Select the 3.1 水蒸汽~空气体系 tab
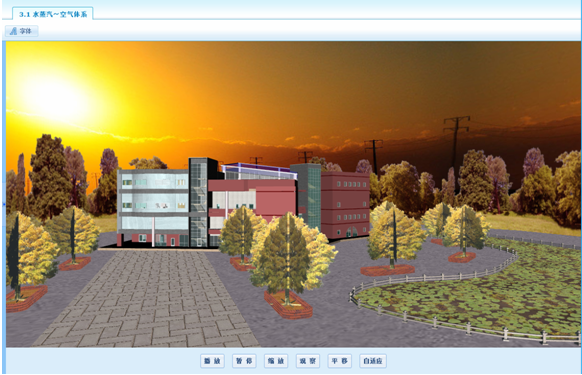The image size is (582, 375). tap(53, 14)
